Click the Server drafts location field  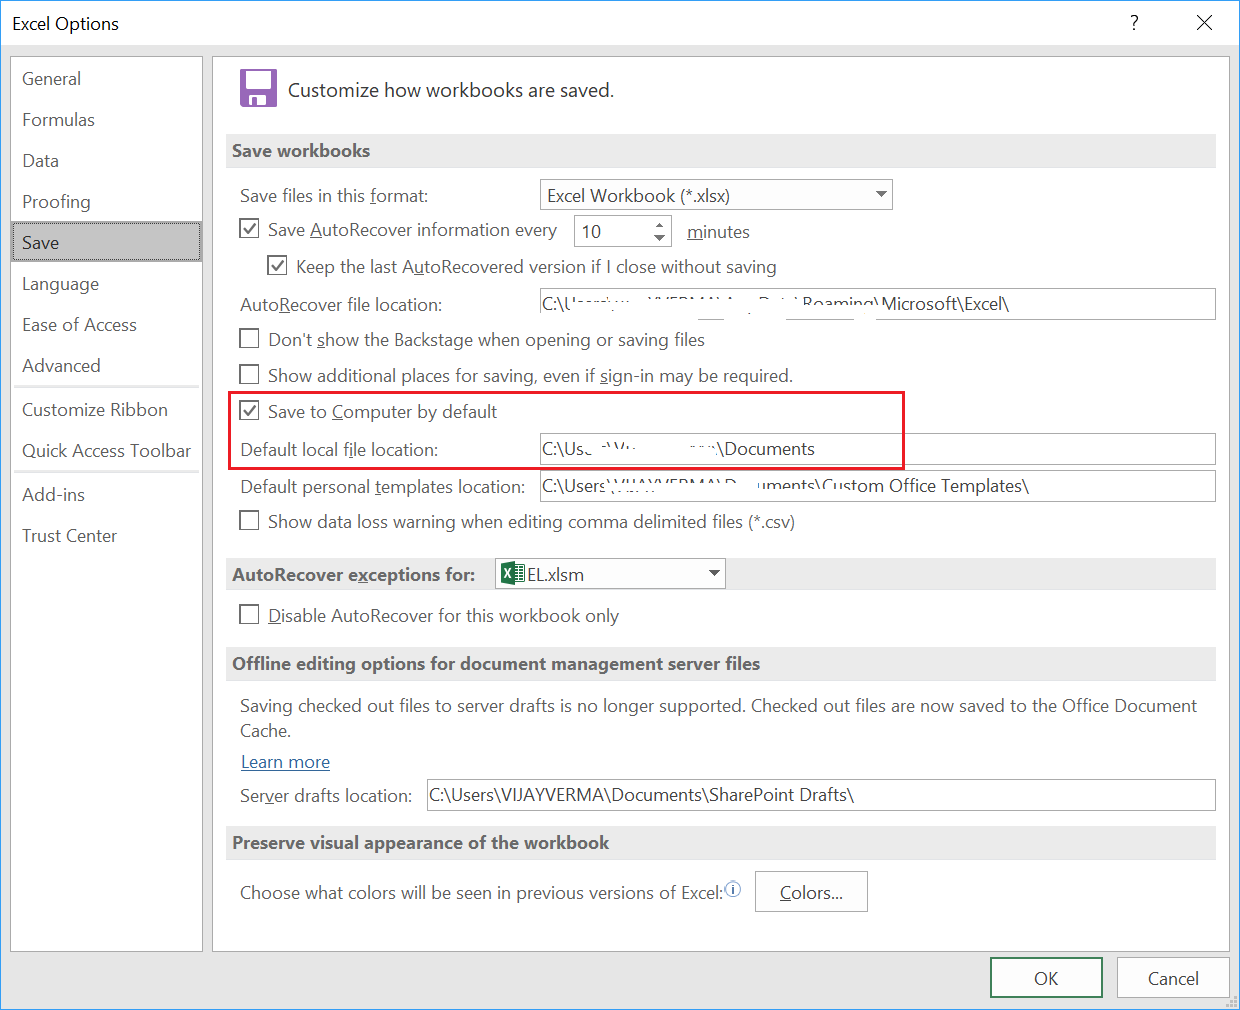pos(821,795)
